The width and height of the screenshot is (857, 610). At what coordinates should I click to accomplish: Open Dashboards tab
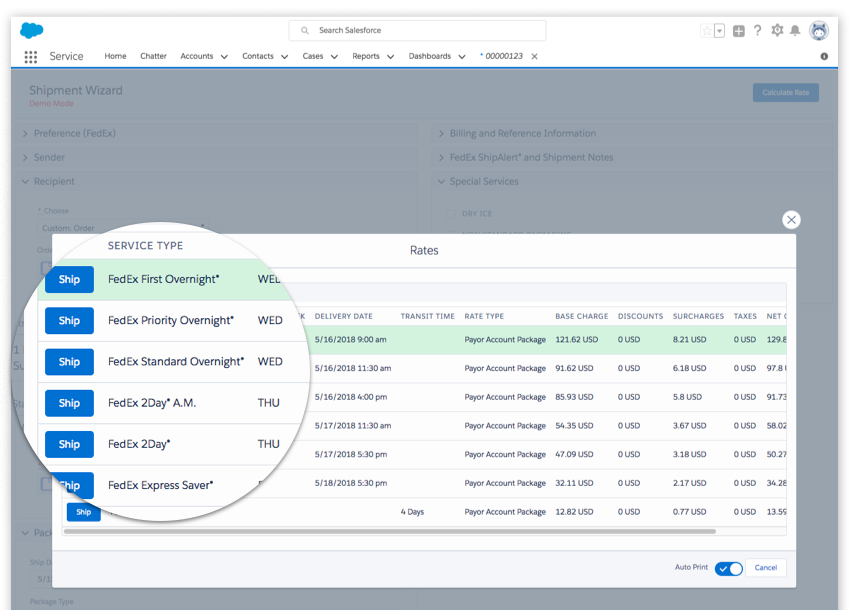[430, 56]
